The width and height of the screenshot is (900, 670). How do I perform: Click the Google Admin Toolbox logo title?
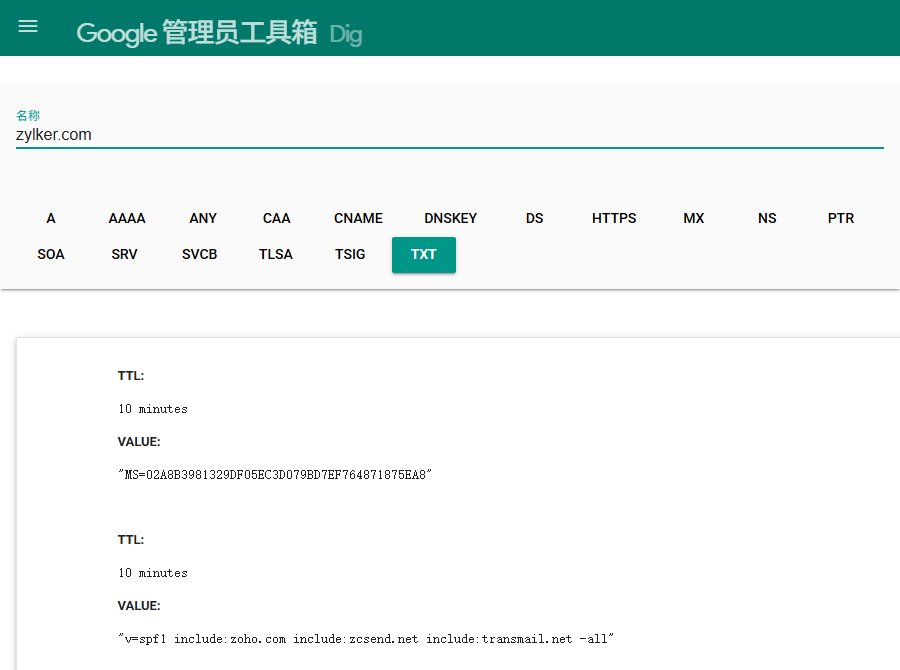pyautogui.click(x=196, y=33)
